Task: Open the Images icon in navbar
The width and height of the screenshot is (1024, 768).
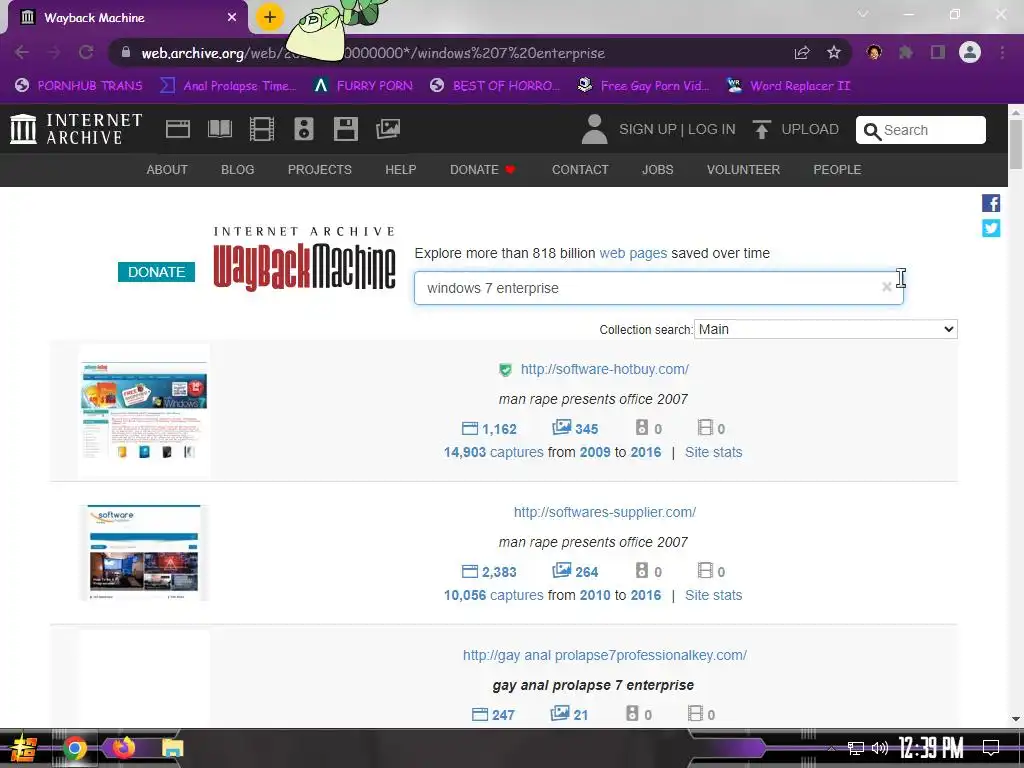Action: pyautogui.click(x=388, y=129)
